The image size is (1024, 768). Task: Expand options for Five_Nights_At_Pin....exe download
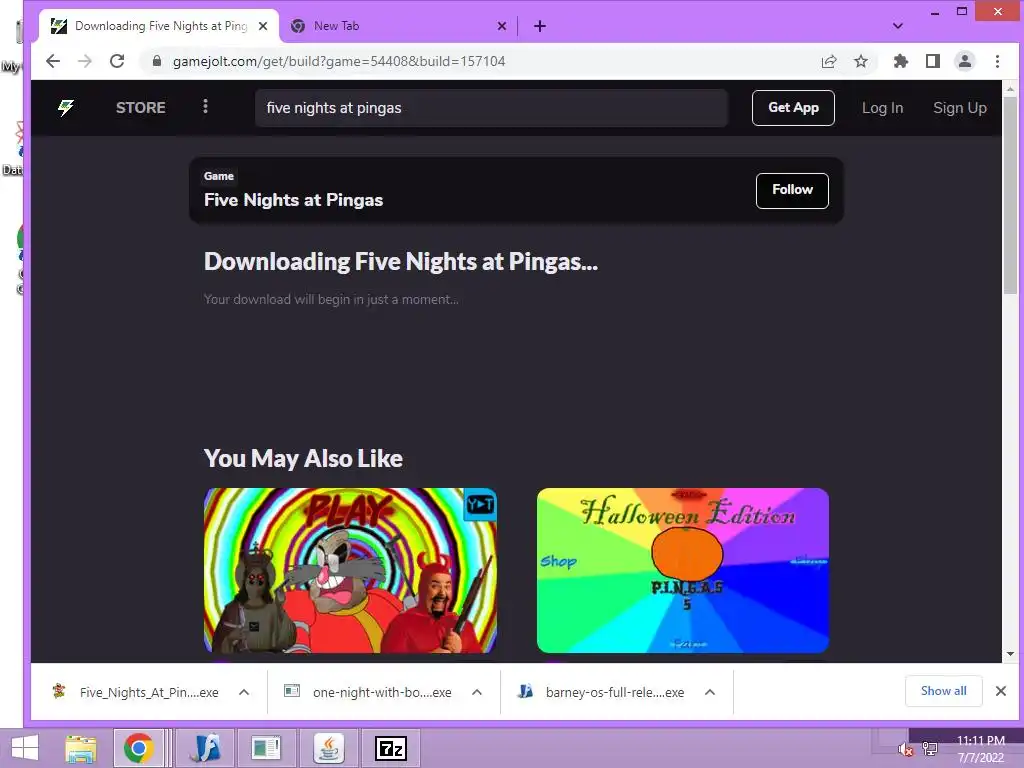pos(244,692)
